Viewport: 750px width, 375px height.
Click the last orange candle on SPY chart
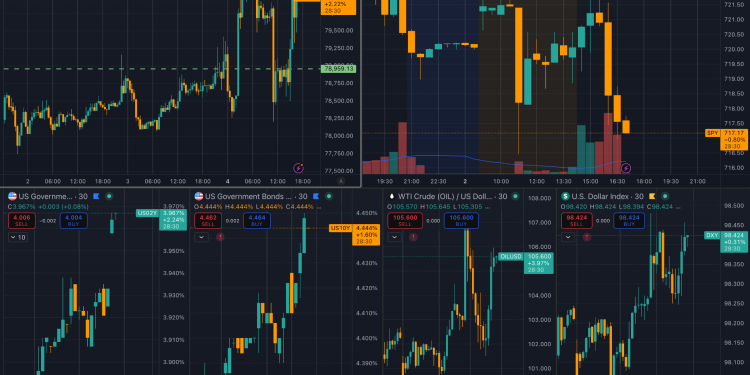coord(626,126)
